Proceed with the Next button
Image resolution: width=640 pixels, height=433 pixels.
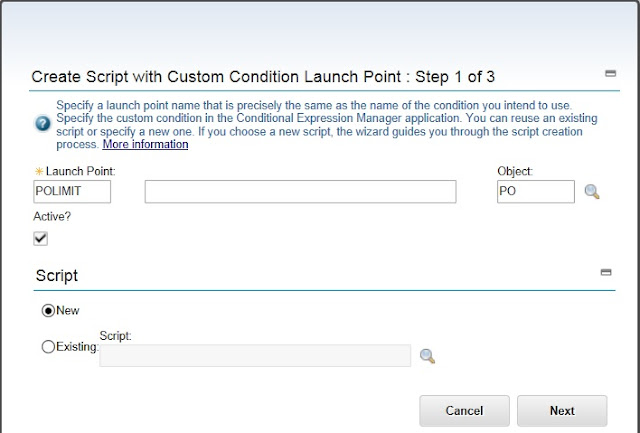tap(562, 410)
